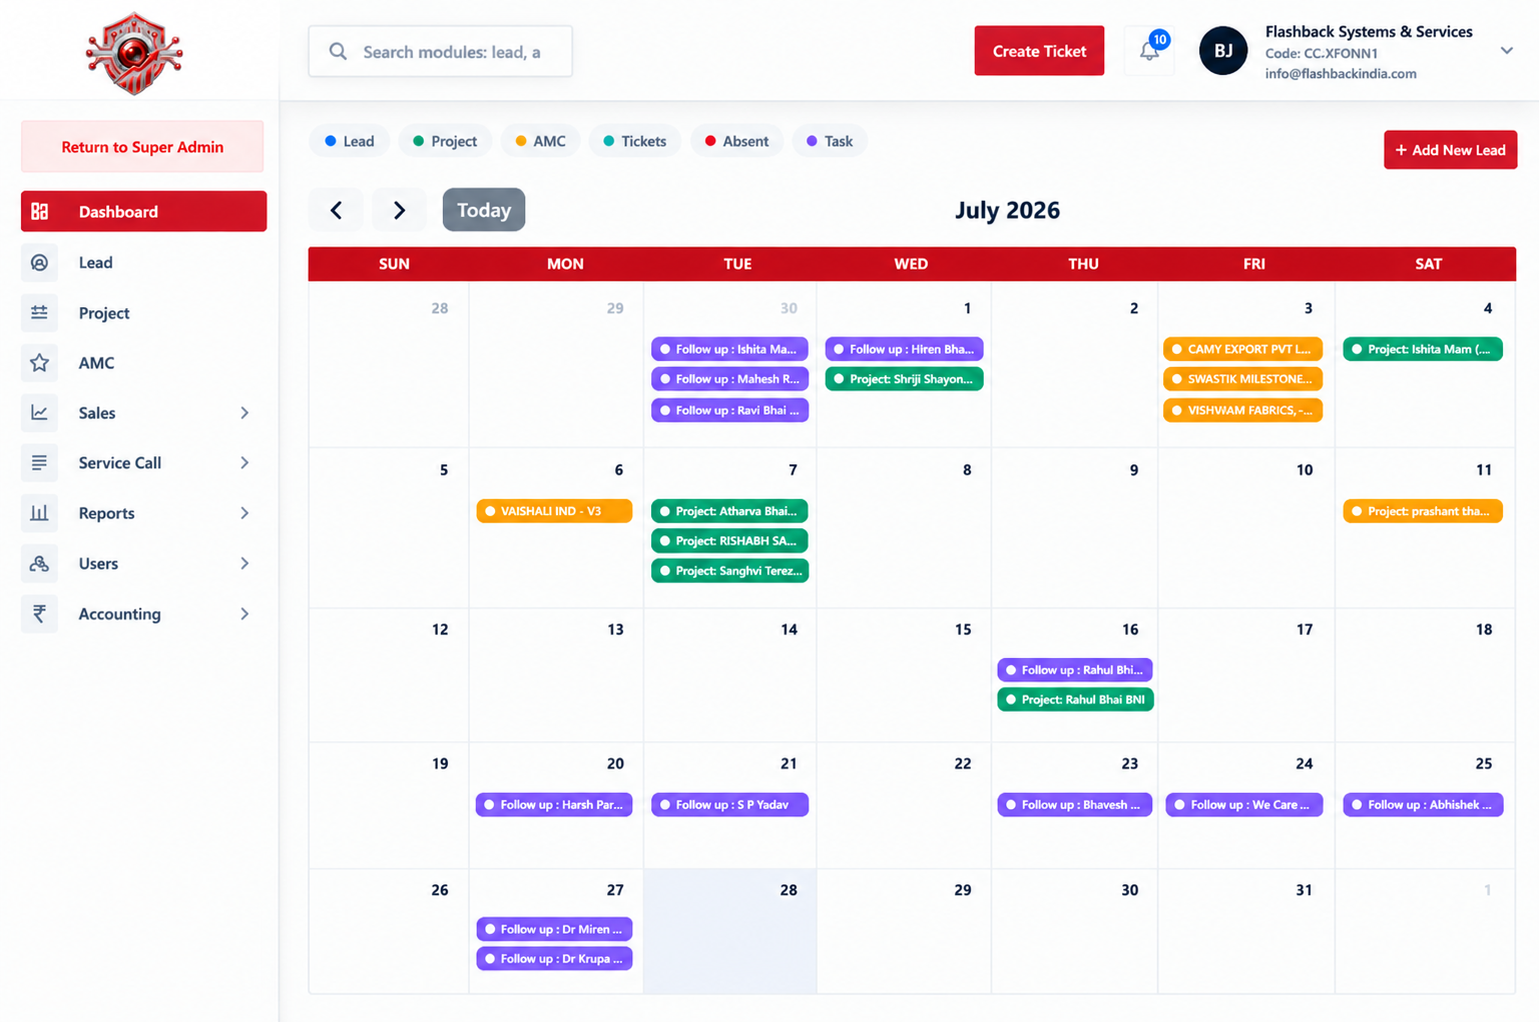Click the Sales chart icon

point(39,413)
